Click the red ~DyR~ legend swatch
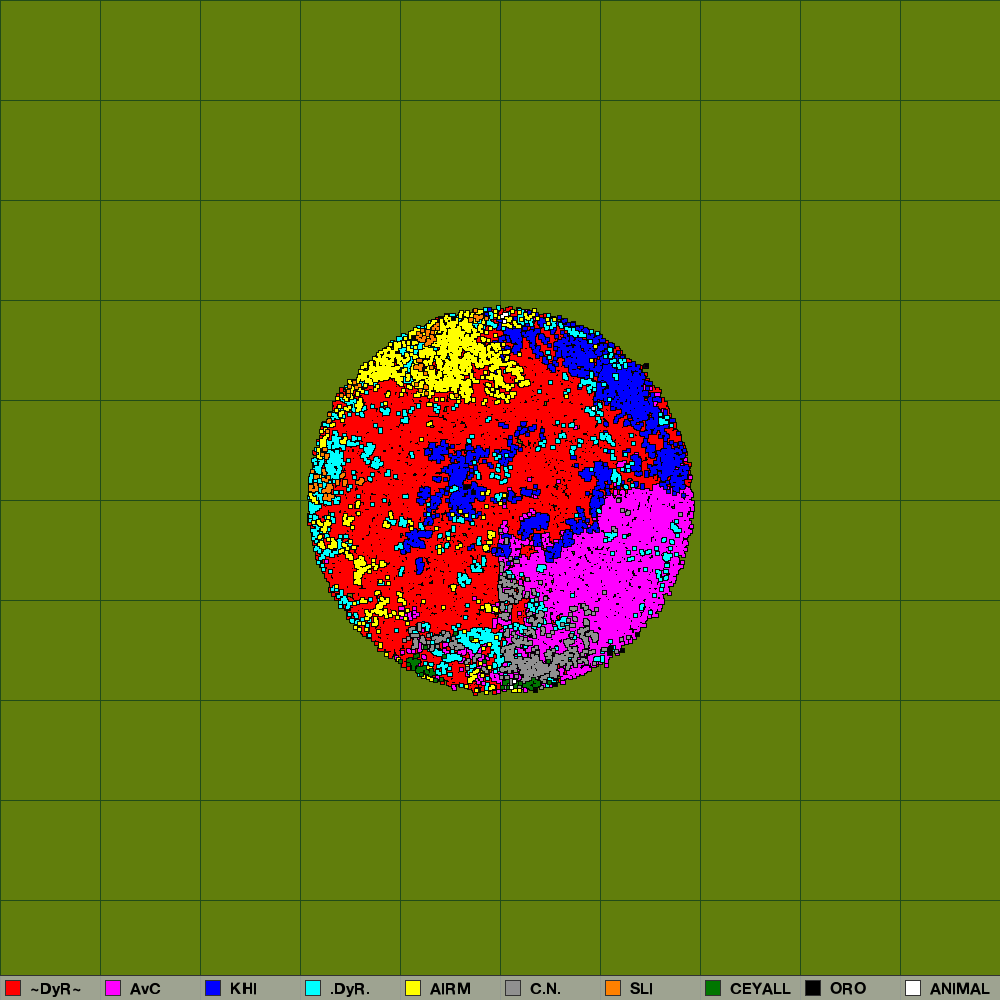 click(13, 988)
